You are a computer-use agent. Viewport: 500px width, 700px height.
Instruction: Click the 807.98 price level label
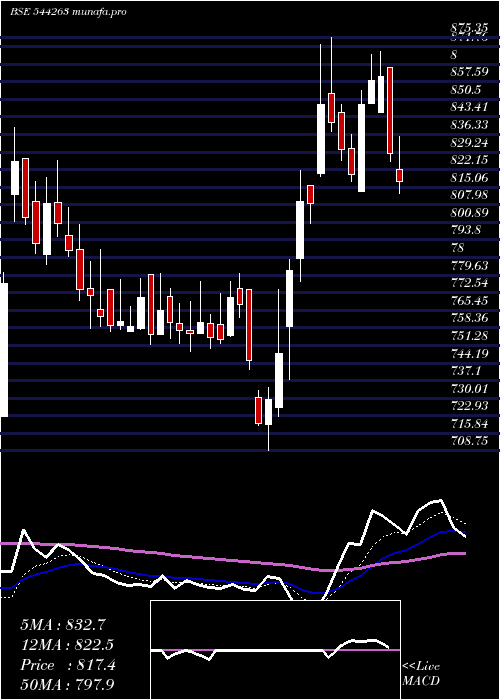tap(470, 196)
